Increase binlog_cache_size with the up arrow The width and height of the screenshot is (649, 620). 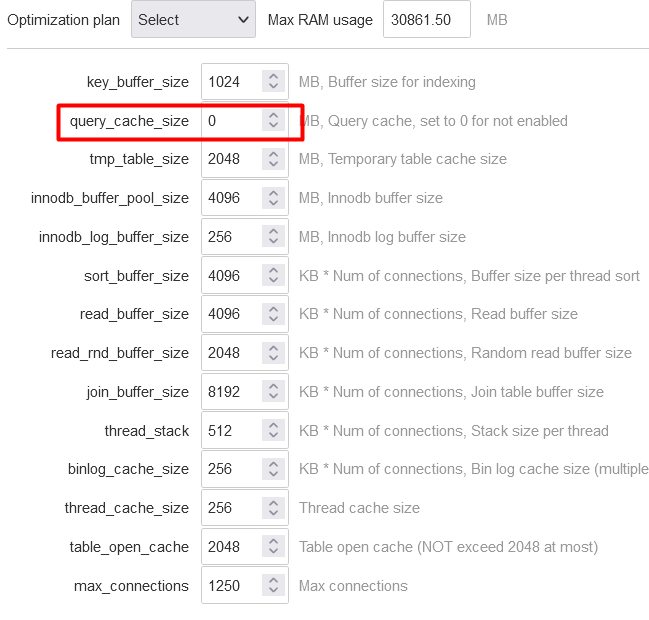click(x=273, y=463)
